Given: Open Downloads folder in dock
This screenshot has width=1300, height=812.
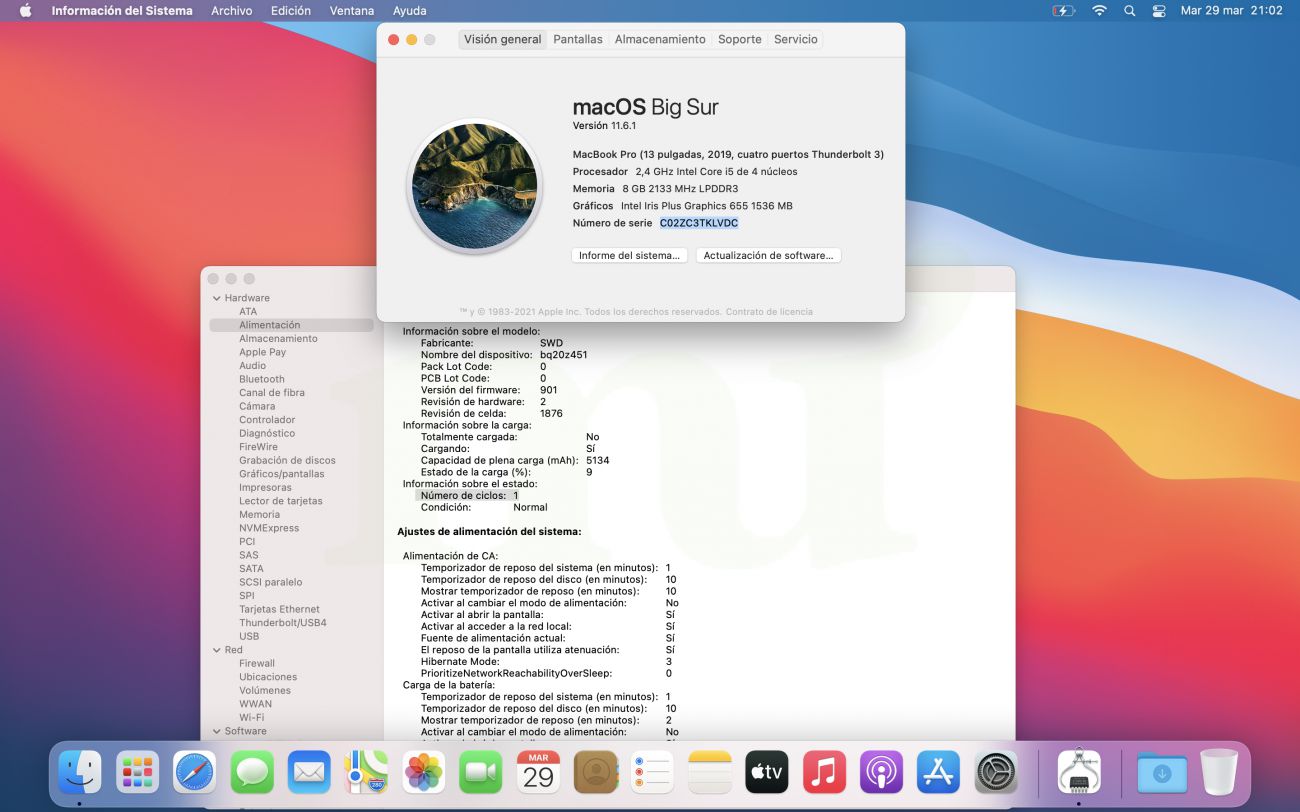Looking at the screenshot, I should 1162,772.
